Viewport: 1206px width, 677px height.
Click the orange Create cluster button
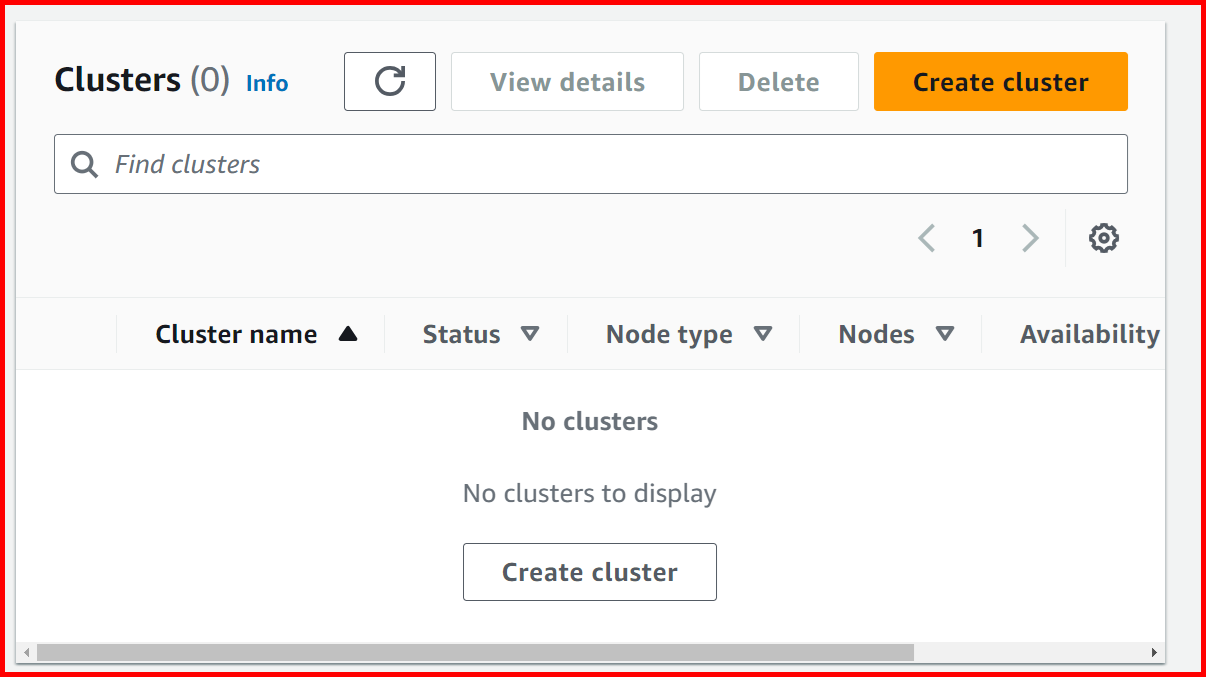(1000, 81)
